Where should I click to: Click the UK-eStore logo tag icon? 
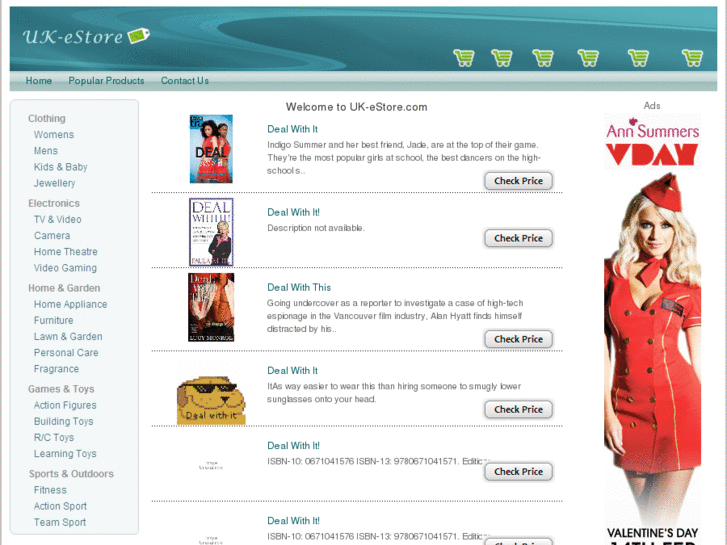pos(139,36)
